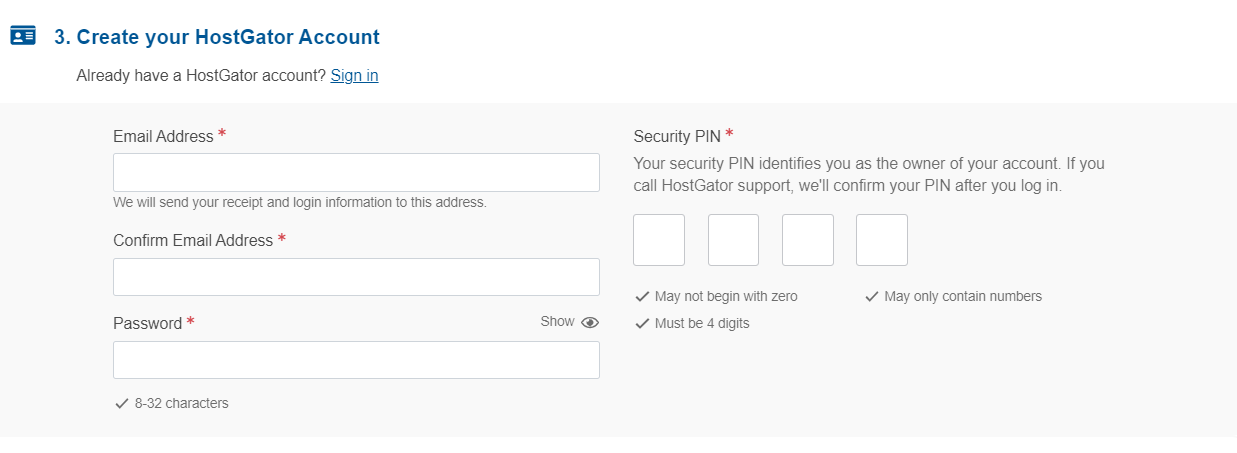
Task: Select the fourth Security PIN digit box
Action: (x=882, y=240)
